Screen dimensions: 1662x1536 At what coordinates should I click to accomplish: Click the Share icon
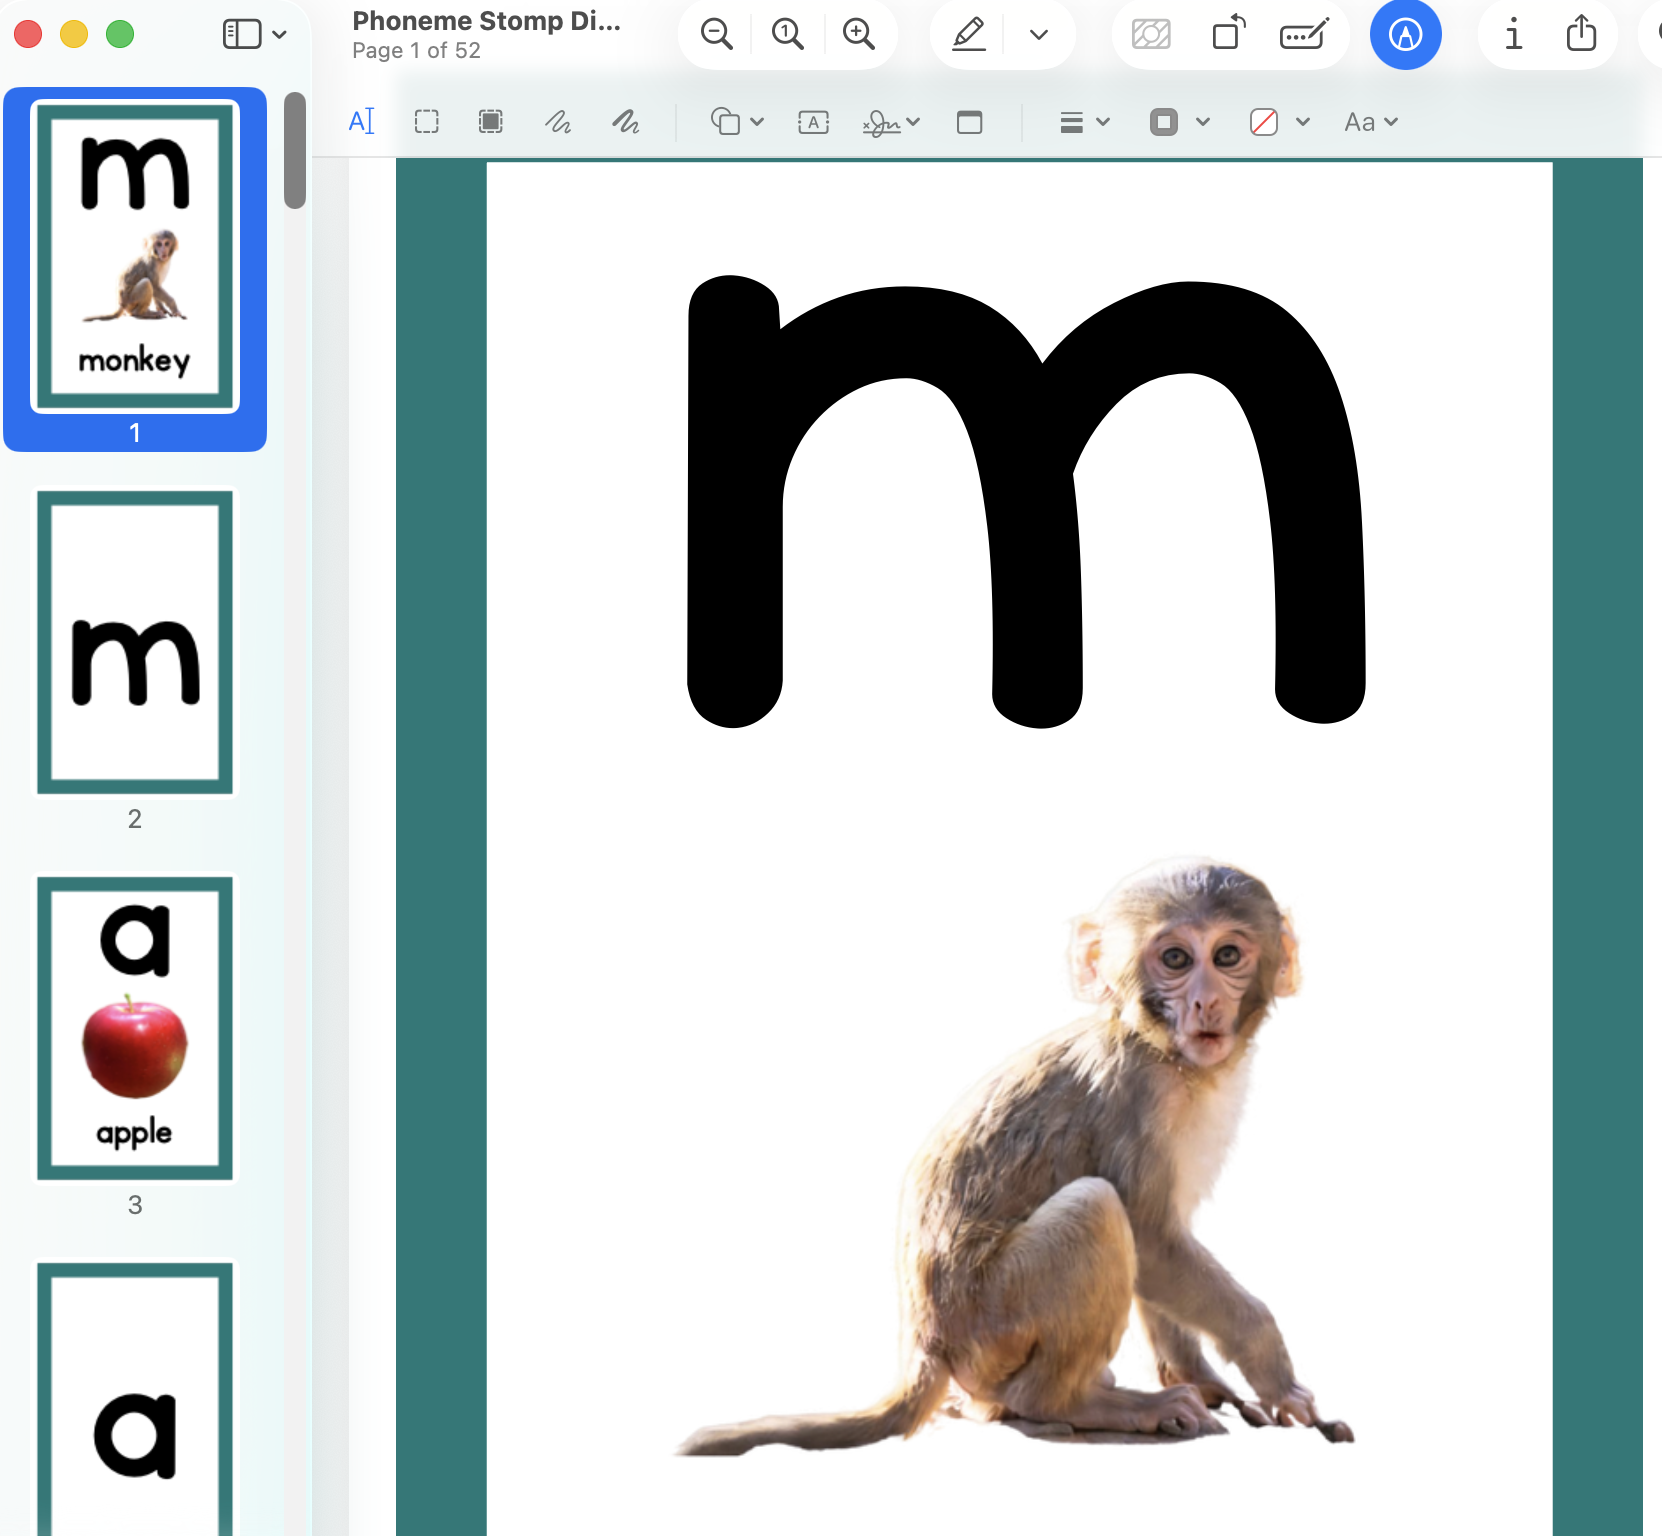click(x=1581, y=33)
